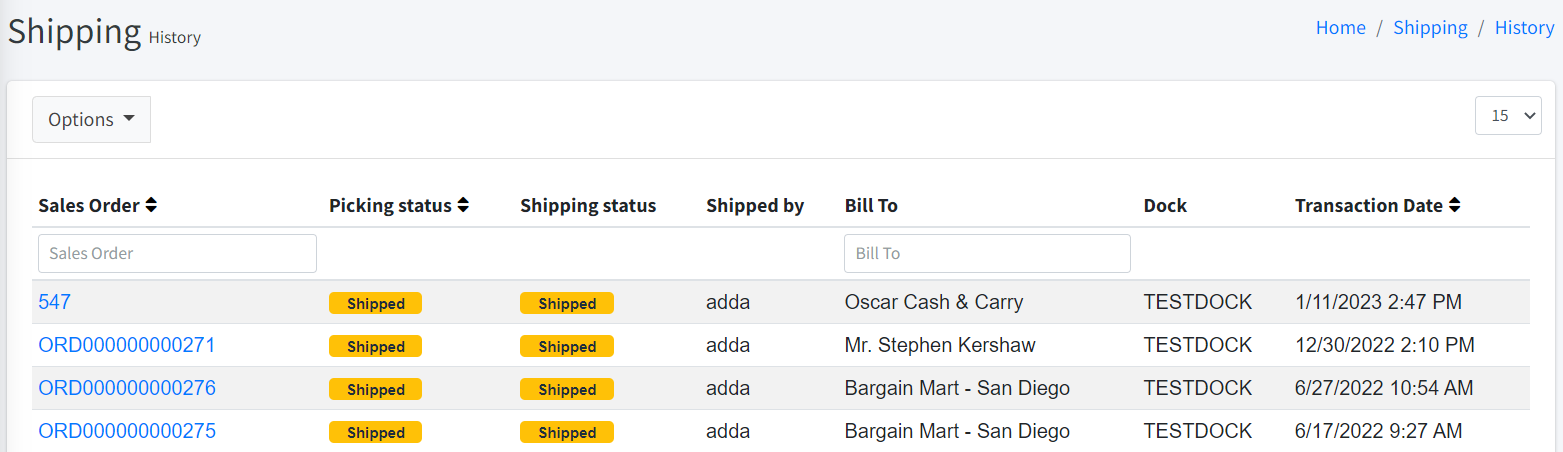The image size is (1563, 452).
Task: Click Shipped shipping status badge for ORD000000000275
Action: [x=567, y=433]
